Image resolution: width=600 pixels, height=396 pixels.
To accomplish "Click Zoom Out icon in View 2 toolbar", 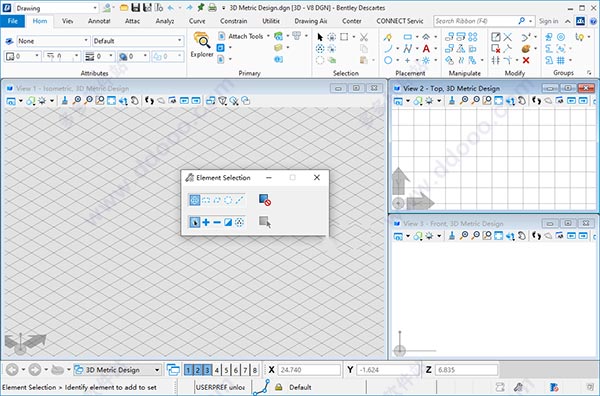I will [x=475, y=101].
